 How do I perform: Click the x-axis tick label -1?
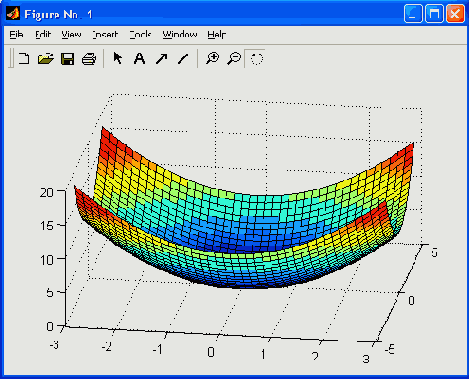tap(157, 350)
